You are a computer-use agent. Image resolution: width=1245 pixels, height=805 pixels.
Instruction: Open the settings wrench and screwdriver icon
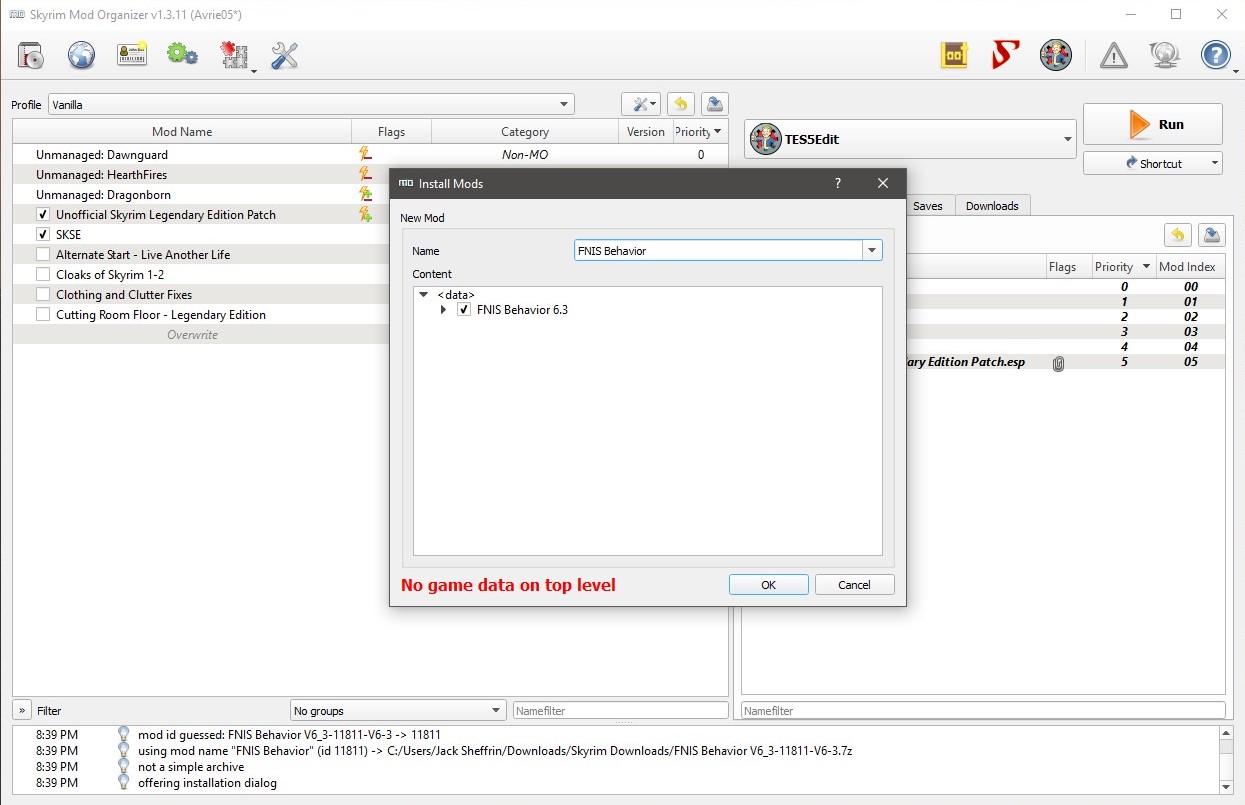click(285, 55)
